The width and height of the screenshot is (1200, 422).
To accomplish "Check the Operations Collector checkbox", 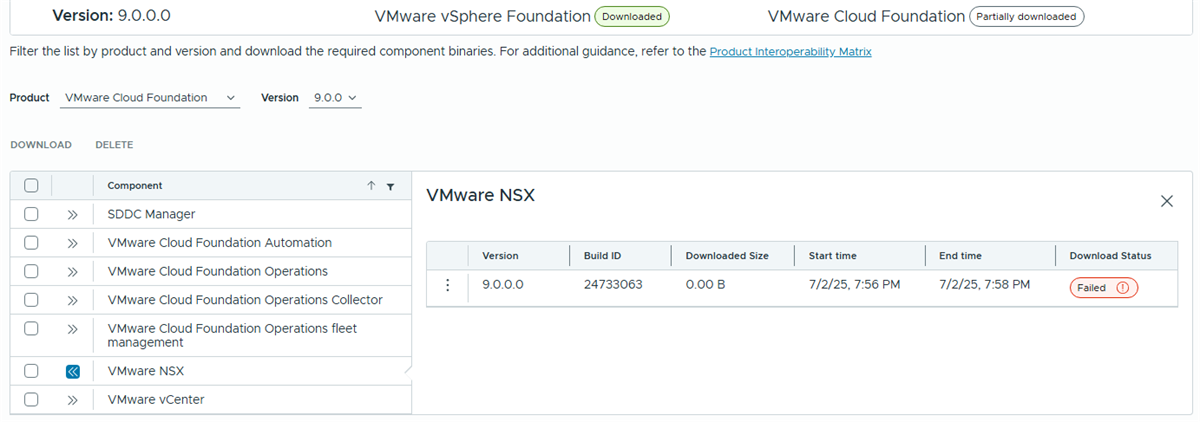I will click(31, 300).
